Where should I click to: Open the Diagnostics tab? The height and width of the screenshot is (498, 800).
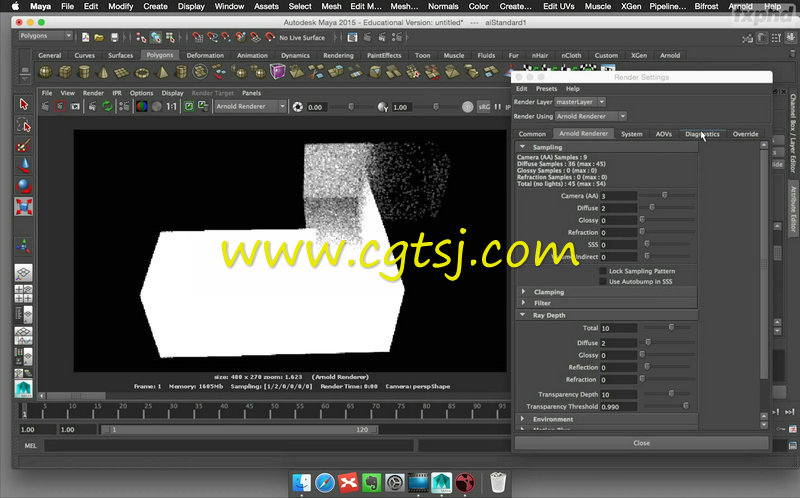pos(702,134)
